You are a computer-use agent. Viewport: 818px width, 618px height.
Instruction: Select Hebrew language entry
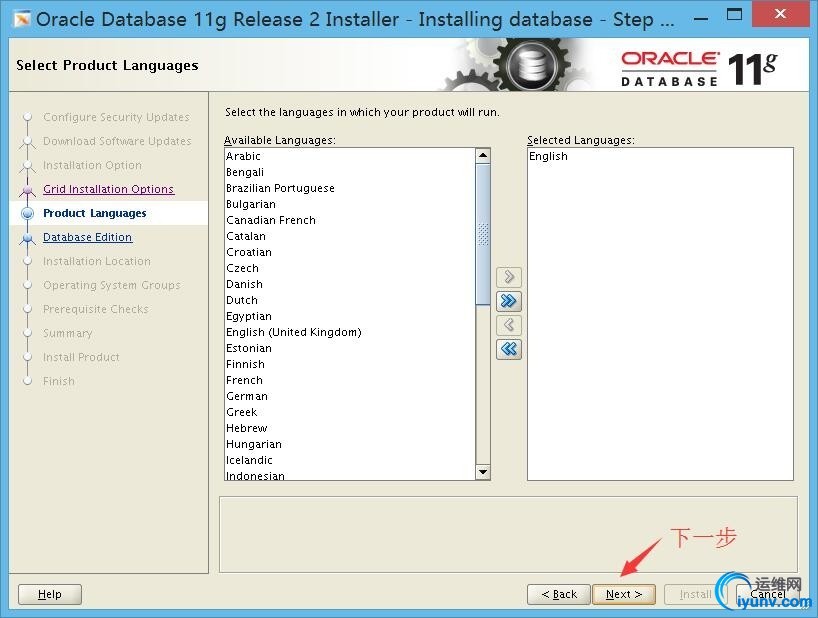(x=350, y=428)
